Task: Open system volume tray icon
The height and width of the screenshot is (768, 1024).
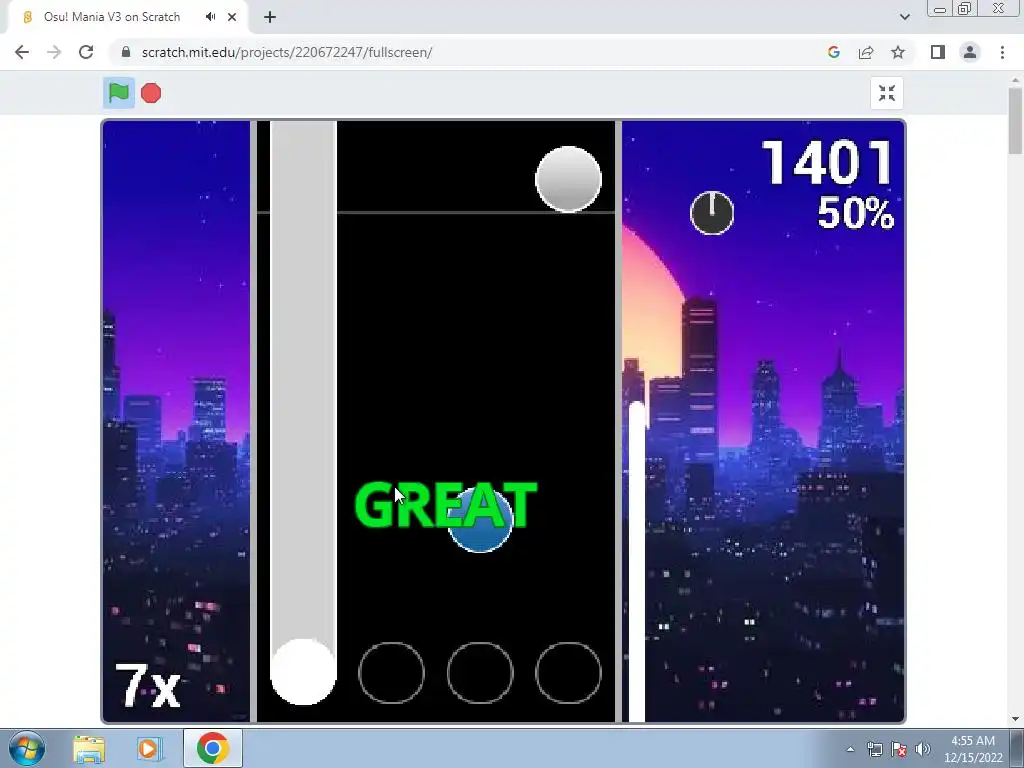Action: (923, 749)
